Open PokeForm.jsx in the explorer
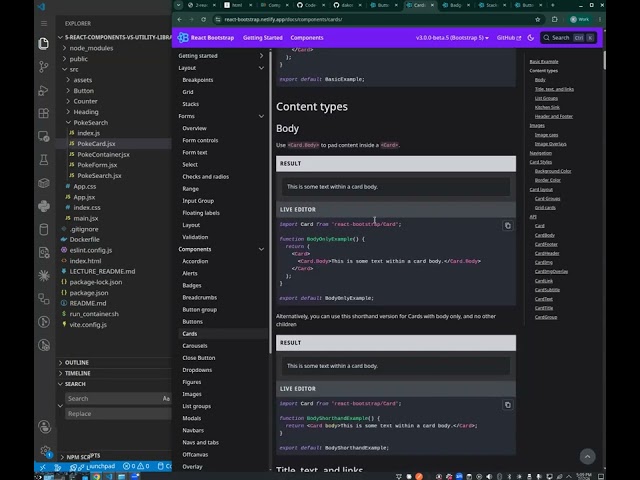The image size is (640, 480). (x=97, y=165)
